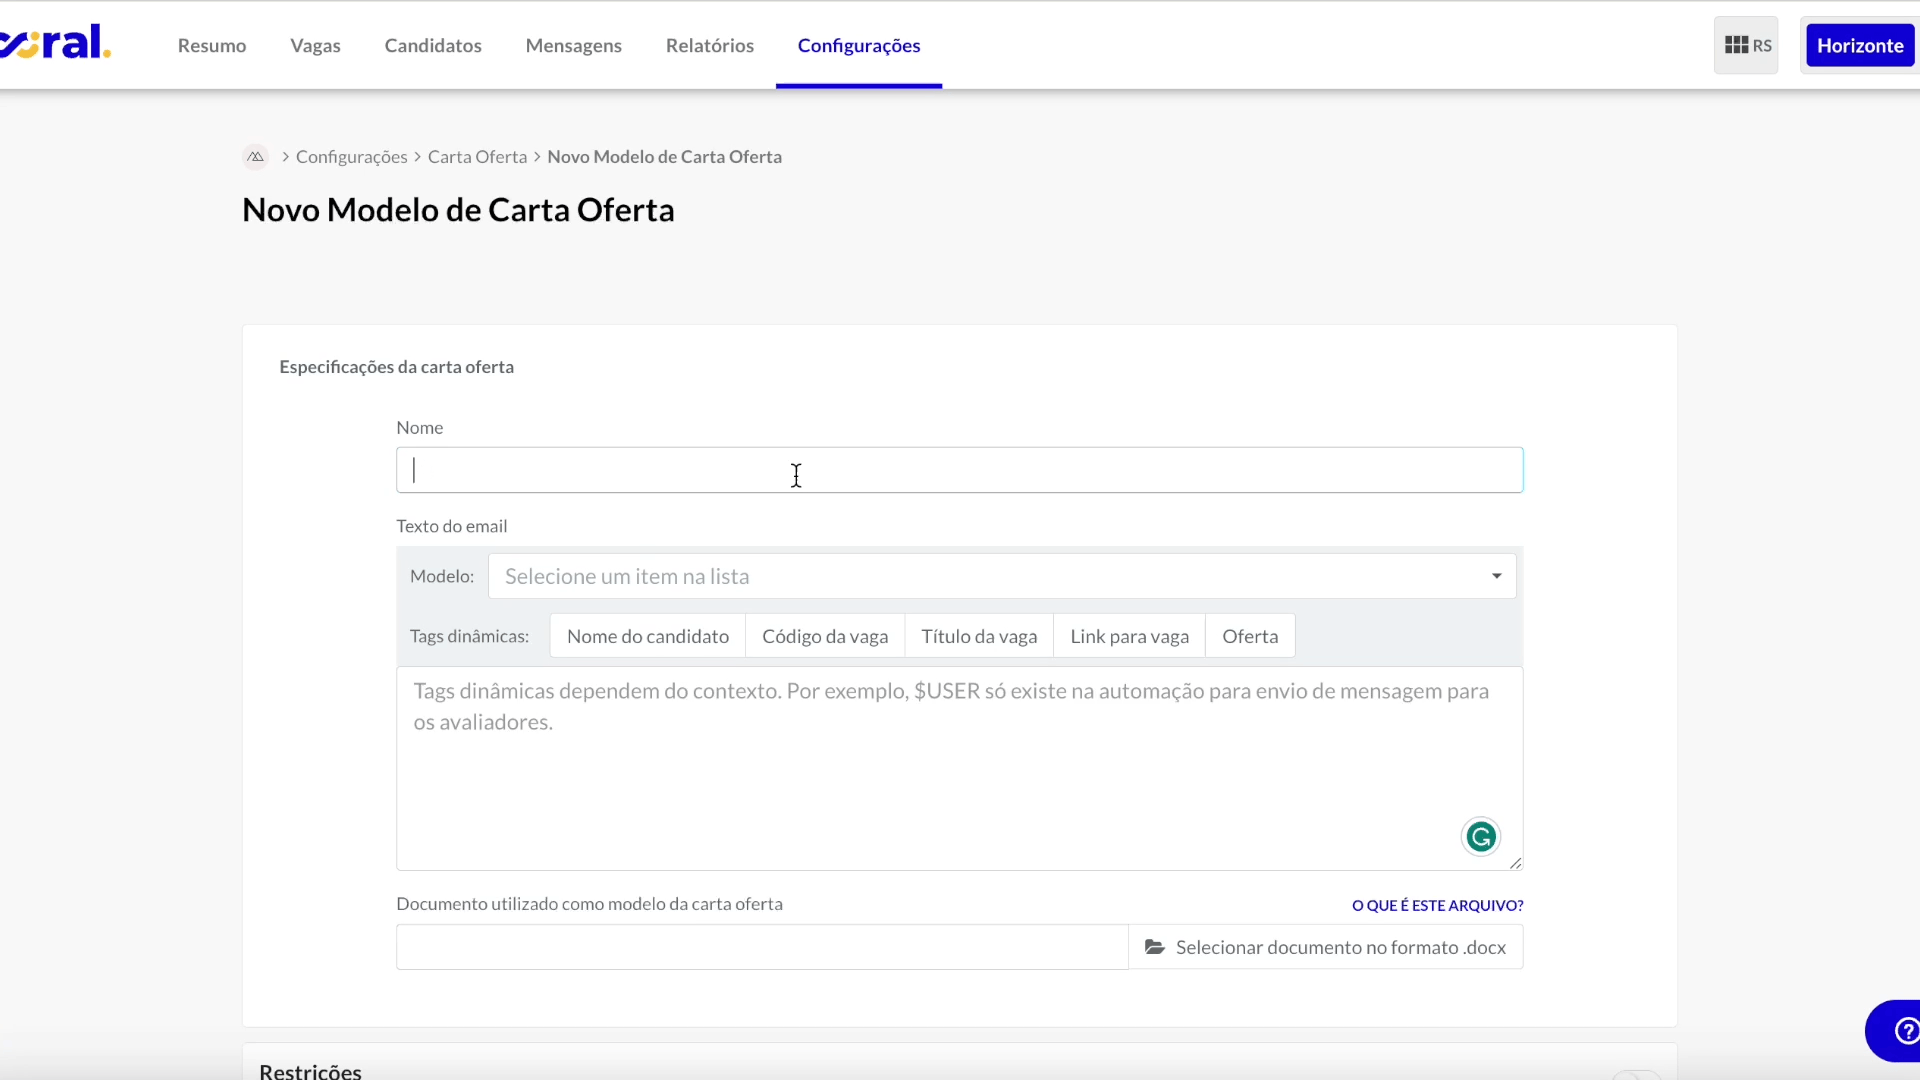Navigate to Configurações in the breadcrumb
Image resolution: width=1920 pixels, height=1080 pixels.
(352, 157)
